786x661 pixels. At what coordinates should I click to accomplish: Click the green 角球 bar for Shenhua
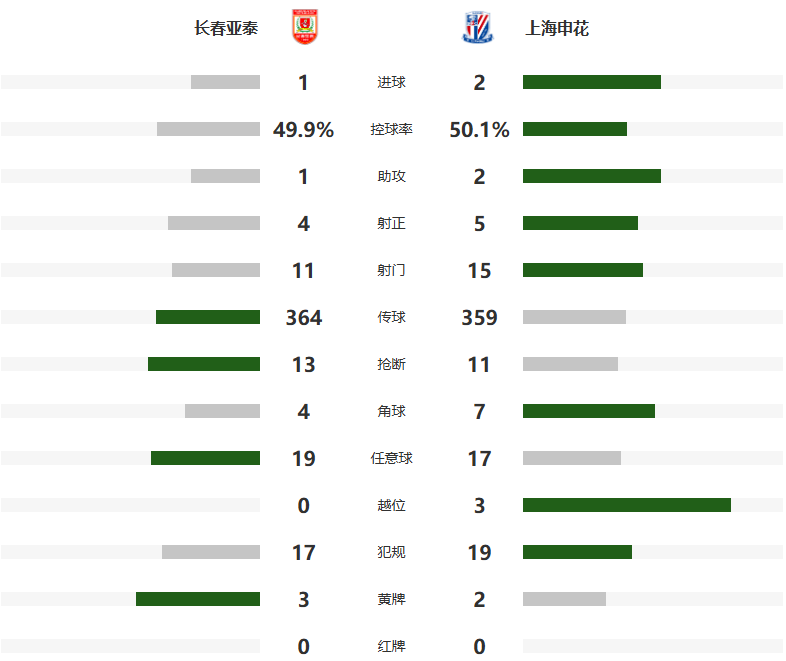click(x=588, y=411)
